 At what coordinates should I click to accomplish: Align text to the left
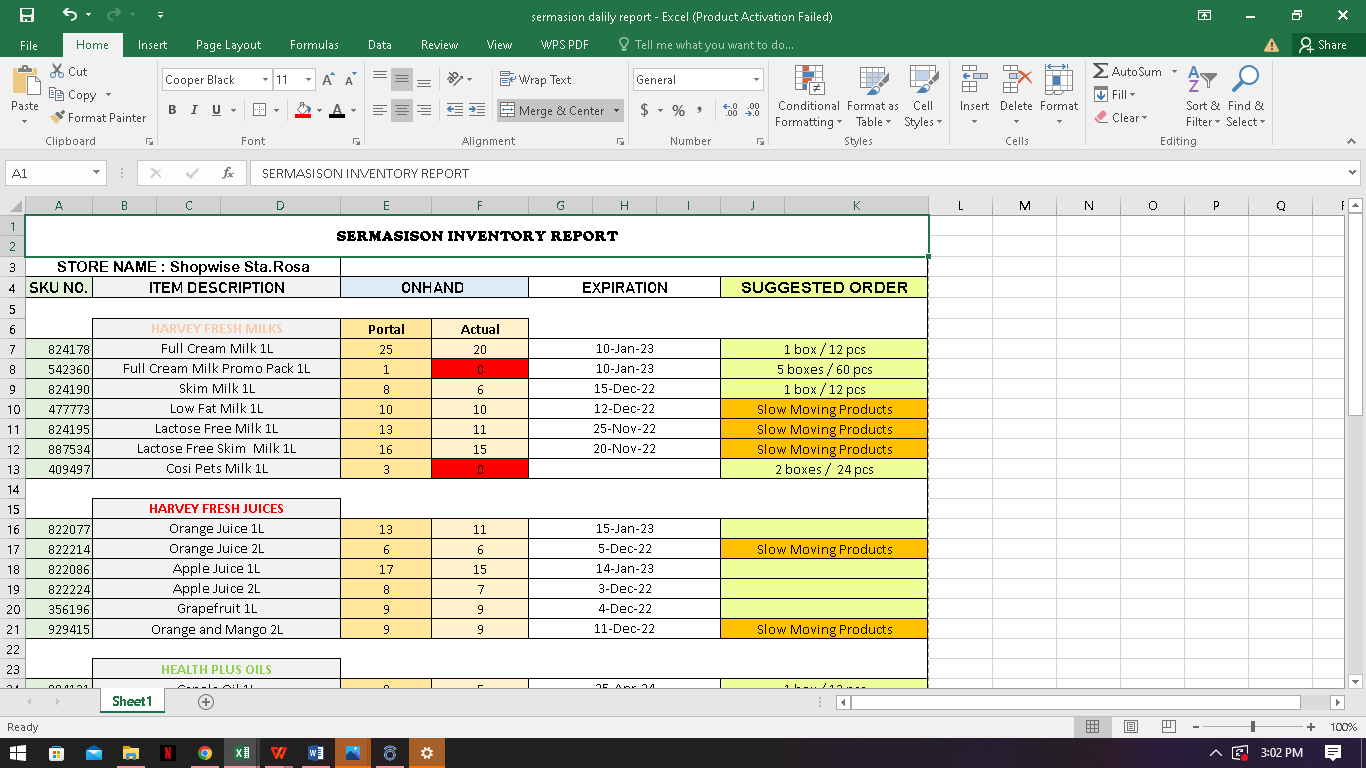380,110
